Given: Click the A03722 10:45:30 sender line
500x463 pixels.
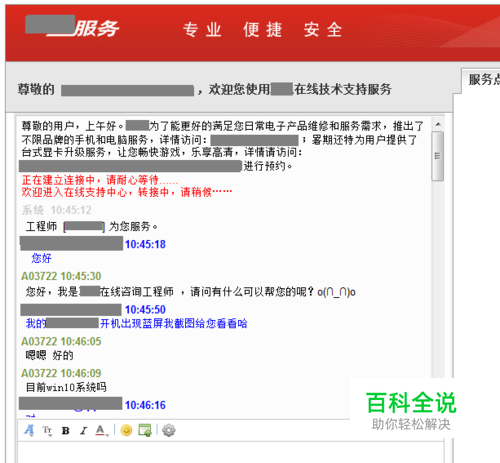Looking at the screenshot, I should pos(61,276).
